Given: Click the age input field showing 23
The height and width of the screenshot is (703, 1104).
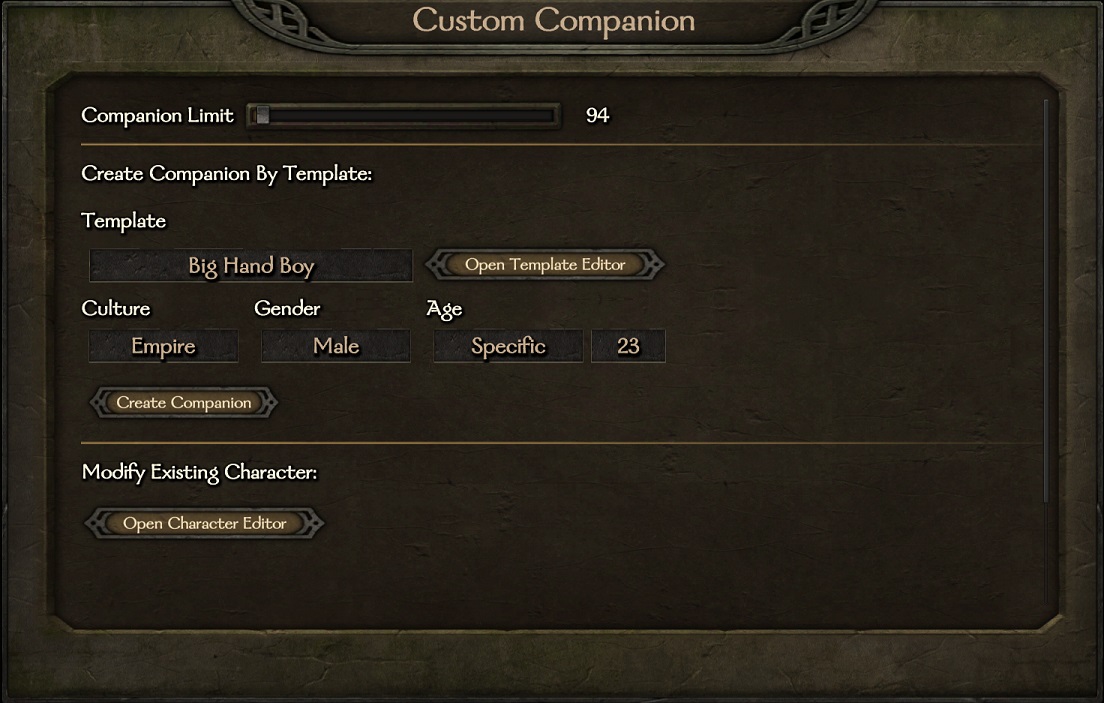Looking at the screenshot, I should [628, 346].
